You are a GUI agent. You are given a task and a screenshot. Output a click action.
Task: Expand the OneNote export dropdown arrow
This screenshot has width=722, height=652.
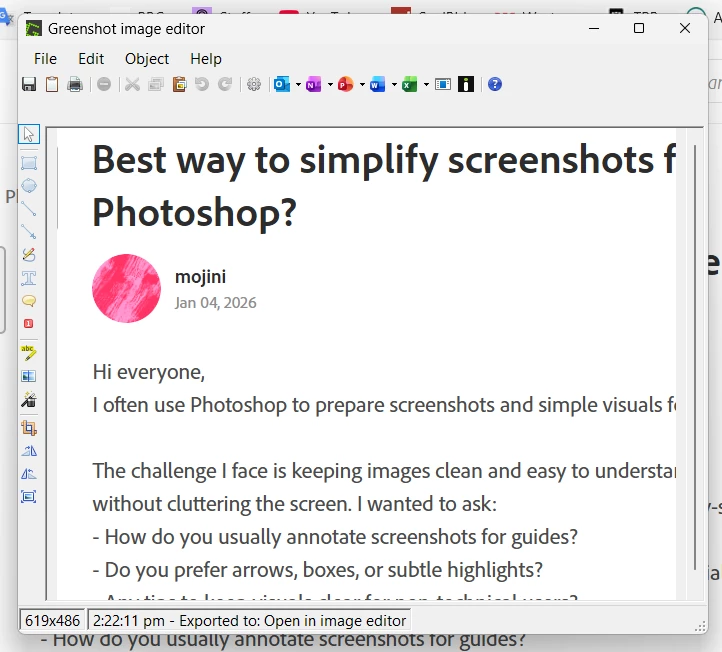tap(330, 85)
